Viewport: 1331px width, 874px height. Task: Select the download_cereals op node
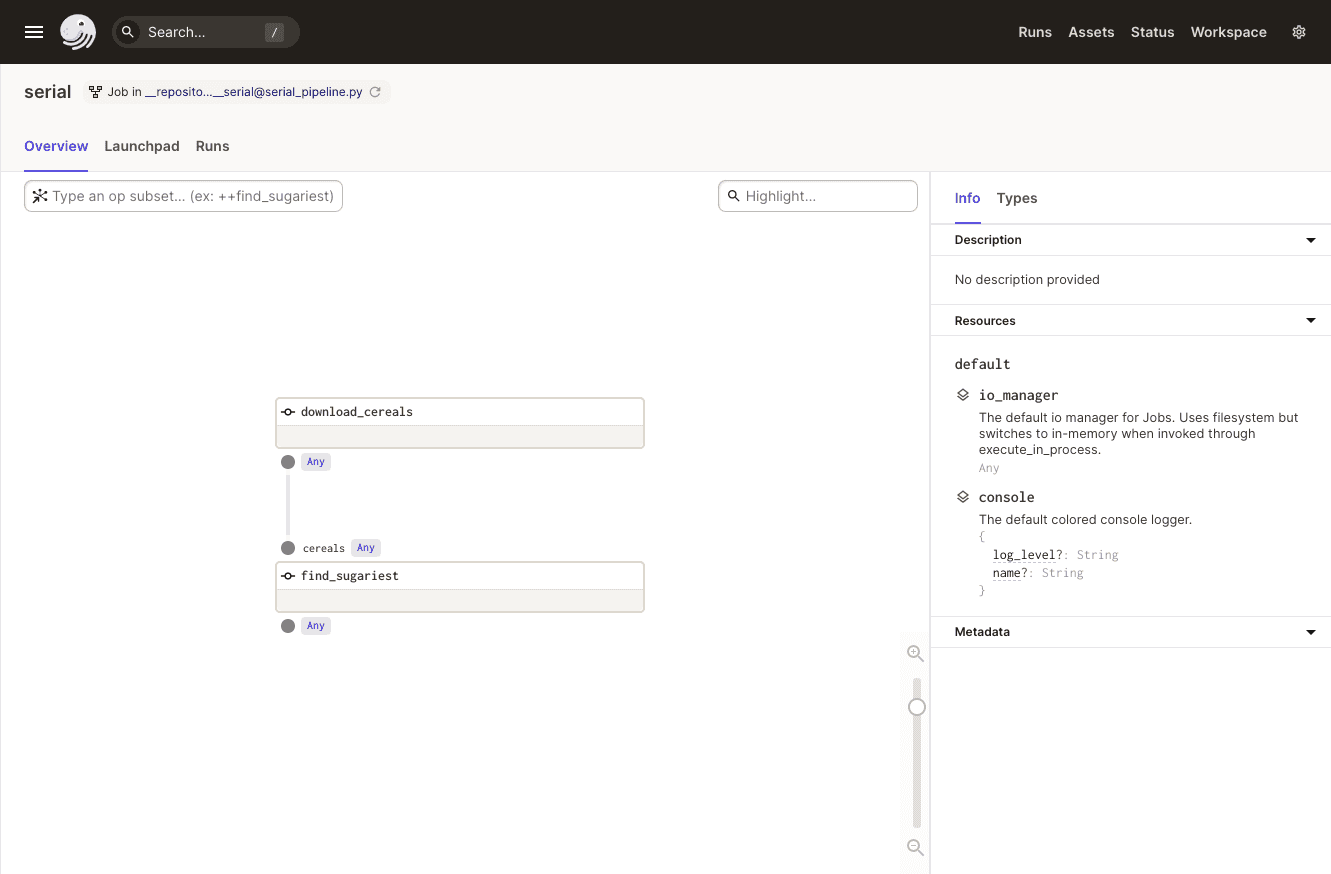(x=459, y=412)
